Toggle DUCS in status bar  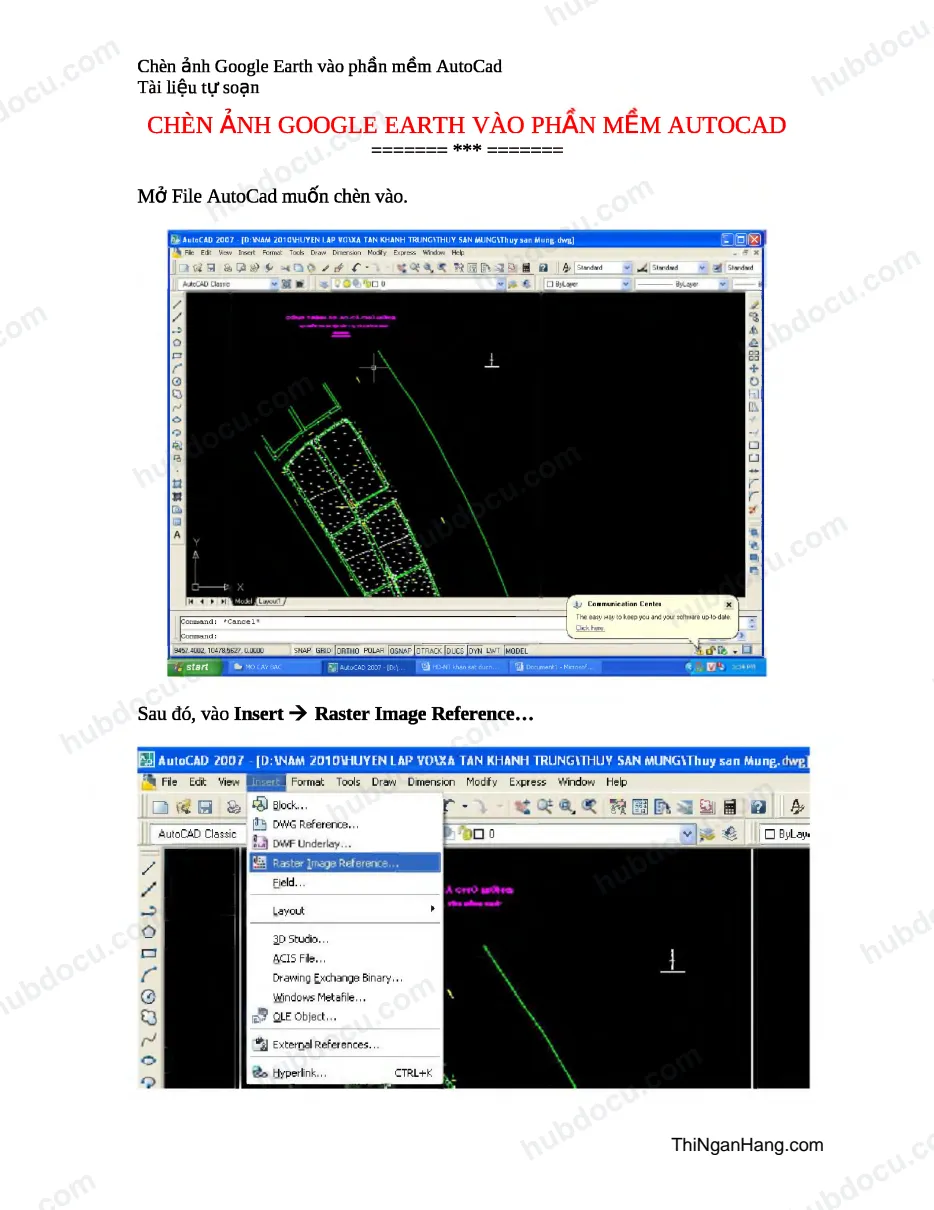pos(455,651)
